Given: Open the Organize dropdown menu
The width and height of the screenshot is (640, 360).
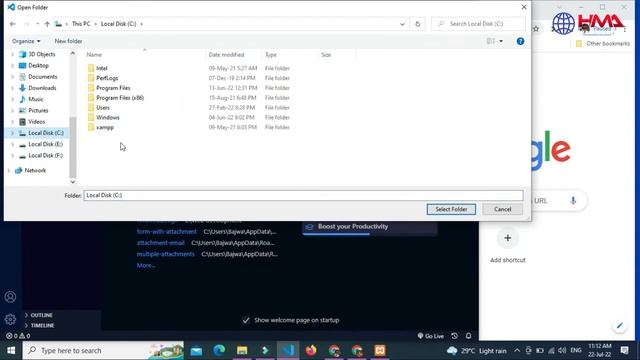Looking at the screenshot, I should (26, 41).
